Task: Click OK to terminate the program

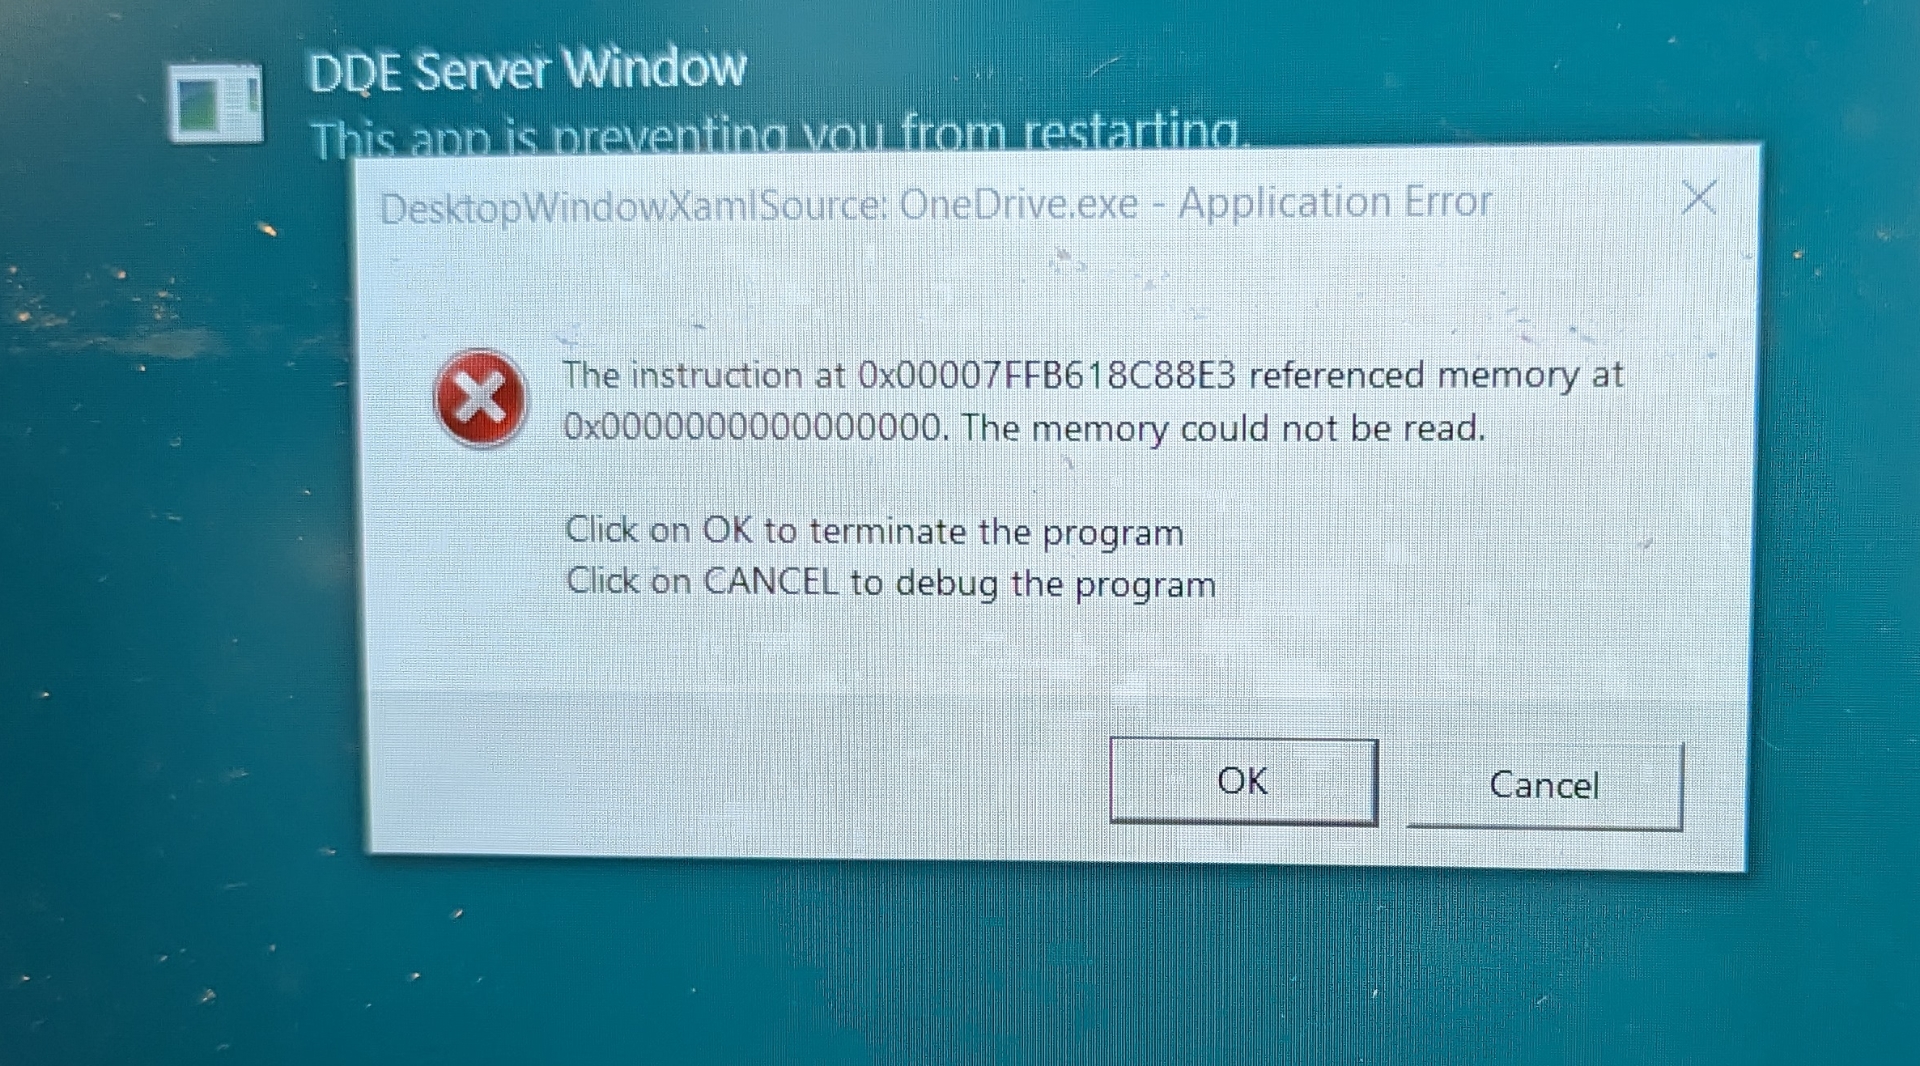Action: point(1243,782)
